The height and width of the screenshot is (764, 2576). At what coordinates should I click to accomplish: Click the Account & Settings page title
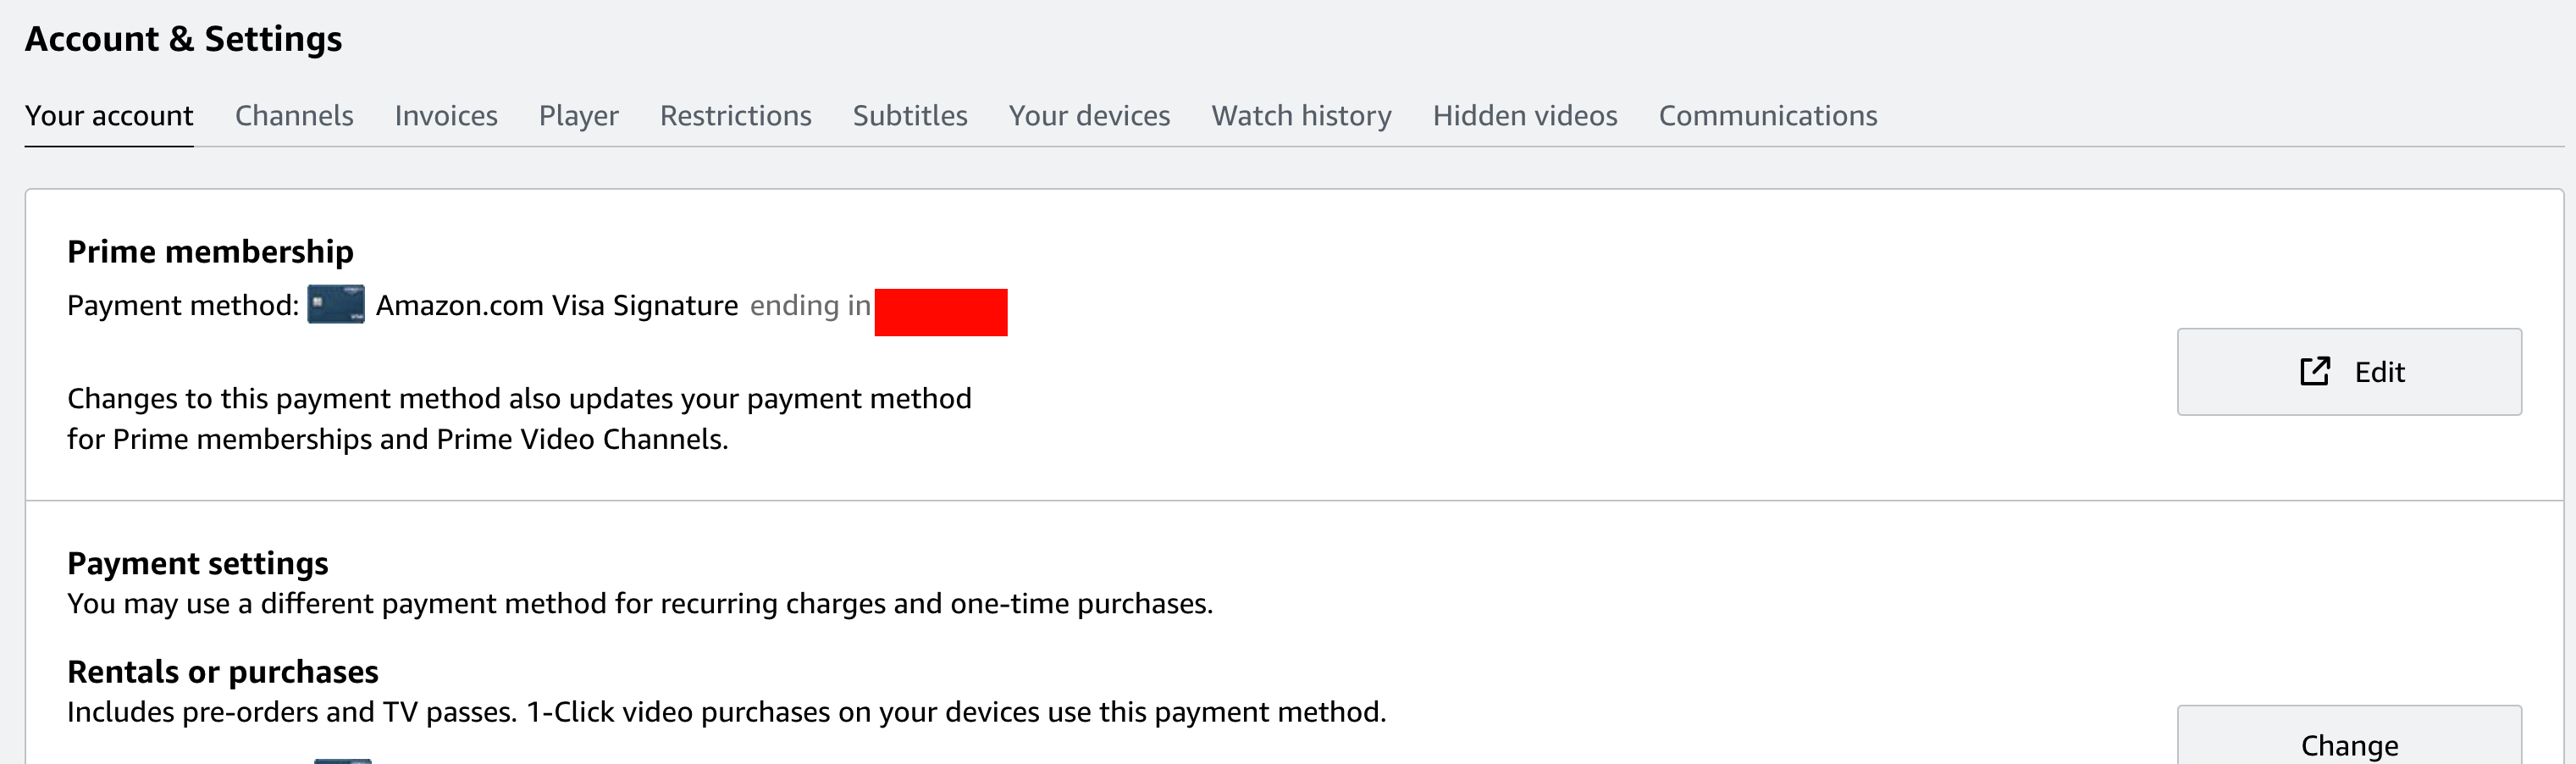coord(183,38)
